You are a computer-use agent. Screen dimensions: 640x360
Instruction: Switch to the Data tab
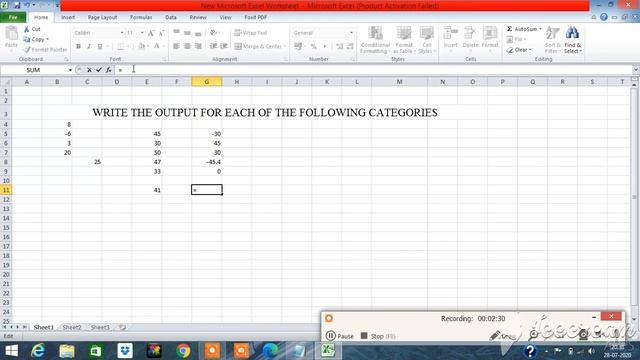tap(171, 17)
